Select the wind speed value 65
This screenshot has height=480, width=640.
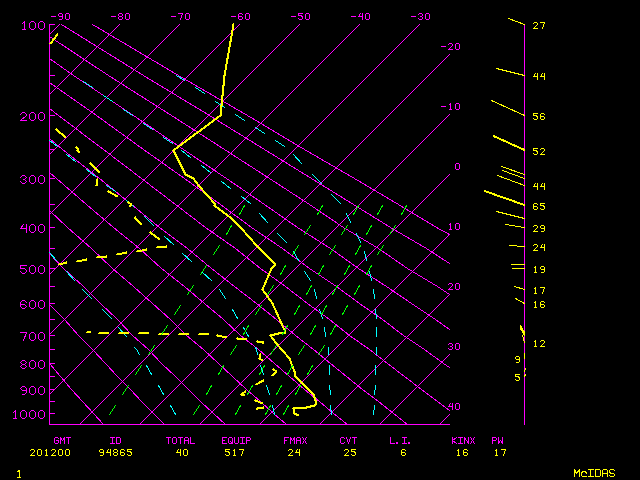538,206
